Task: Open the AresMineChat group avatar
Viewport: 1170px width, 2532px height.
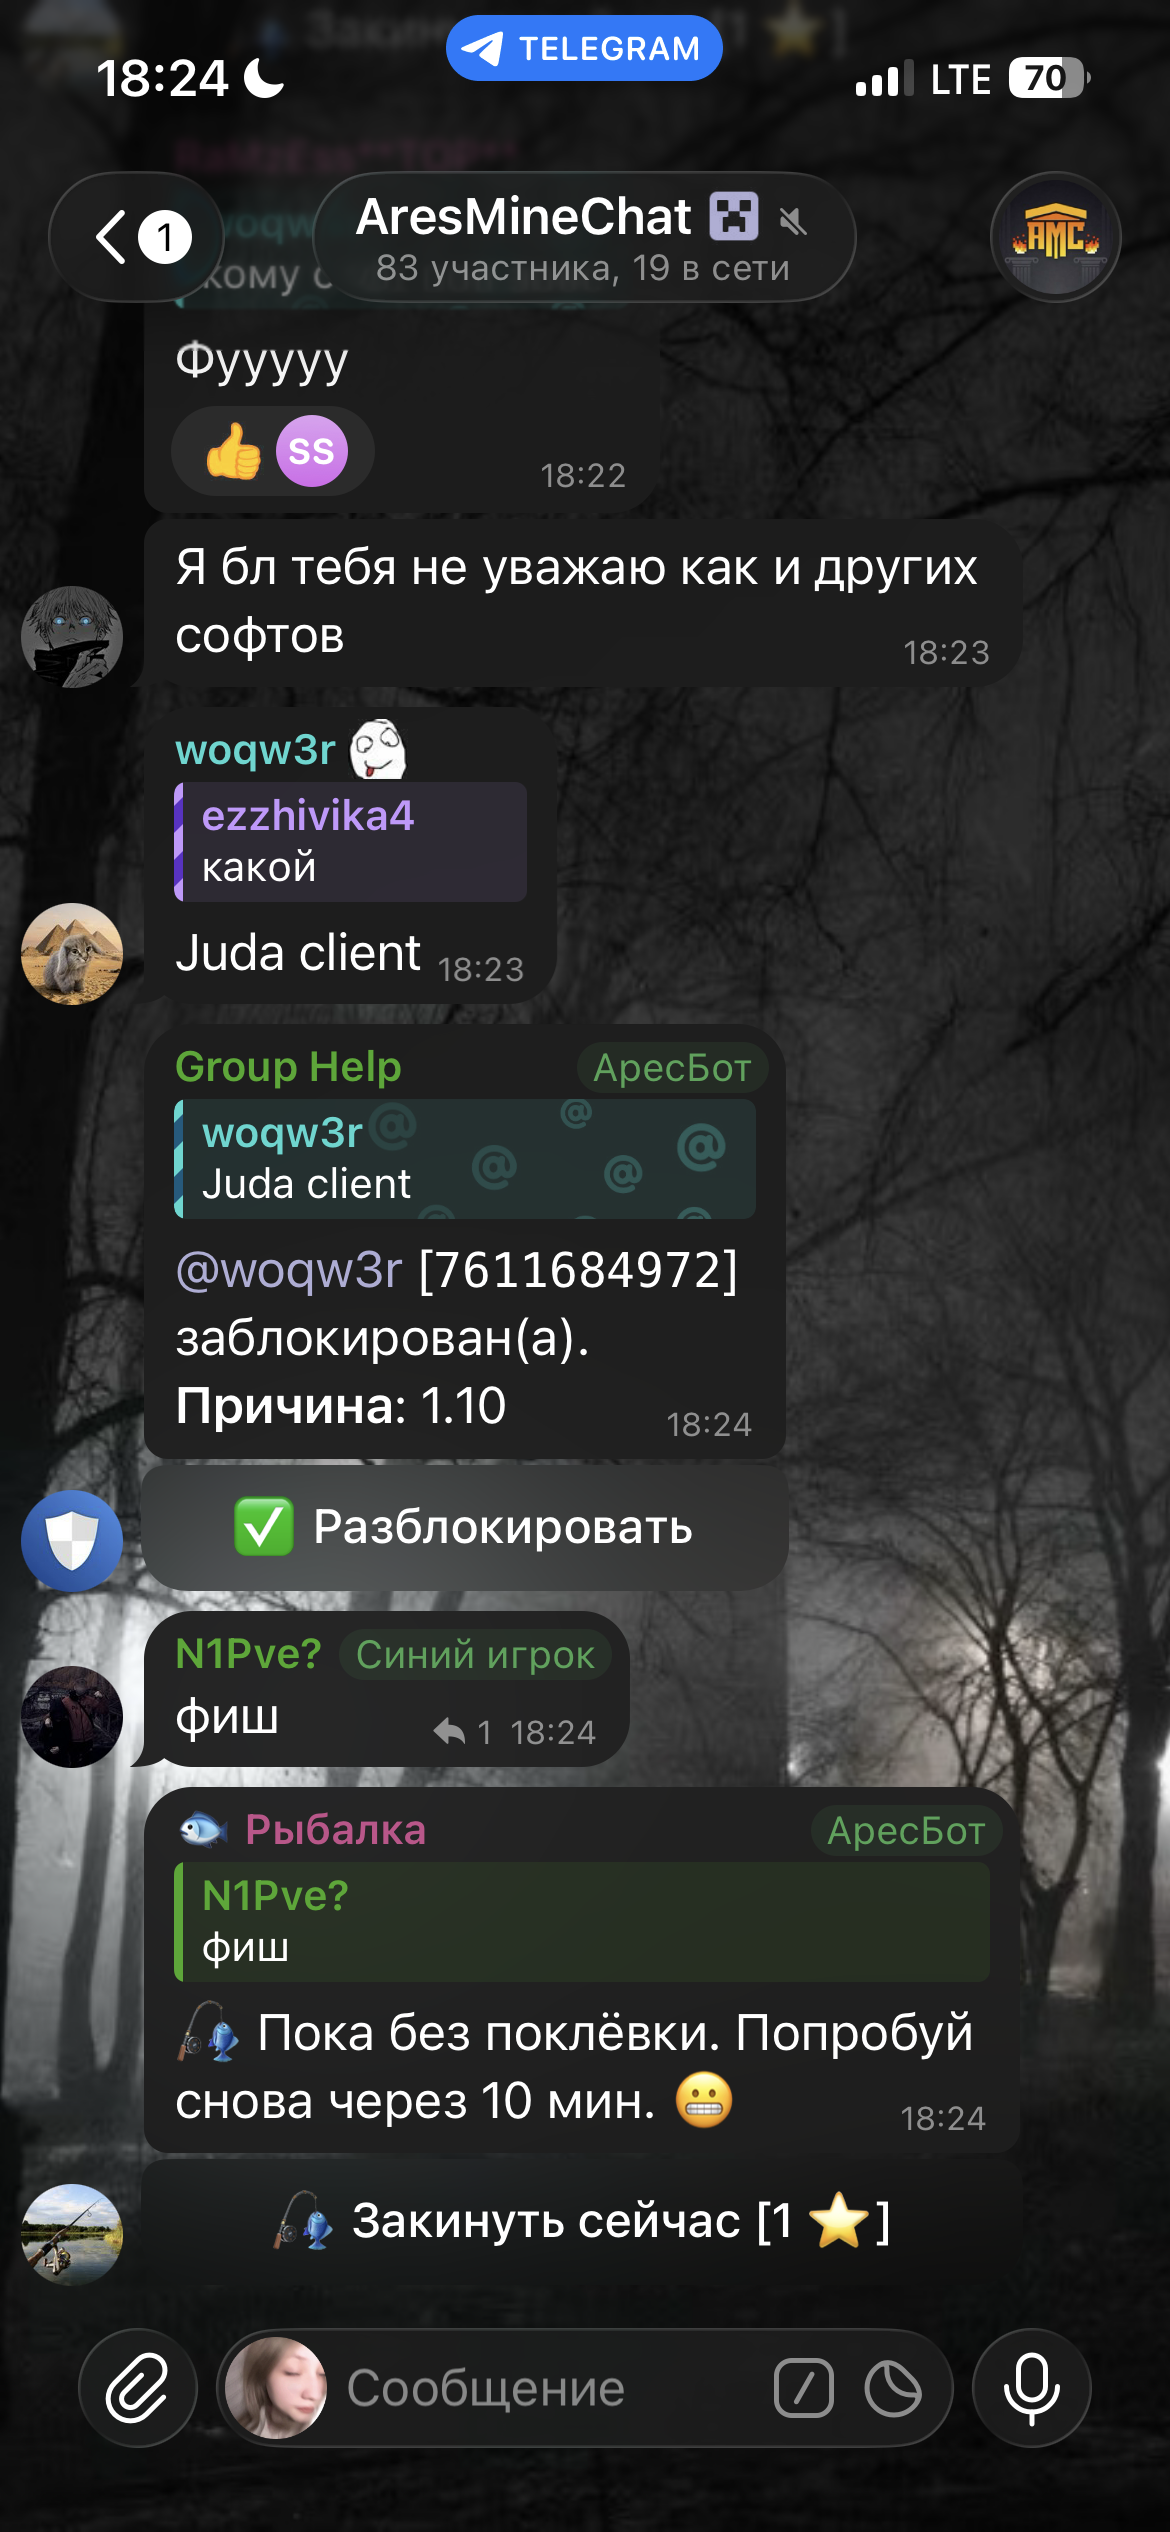Action: pyautogui.click(x=1056, y=237)
